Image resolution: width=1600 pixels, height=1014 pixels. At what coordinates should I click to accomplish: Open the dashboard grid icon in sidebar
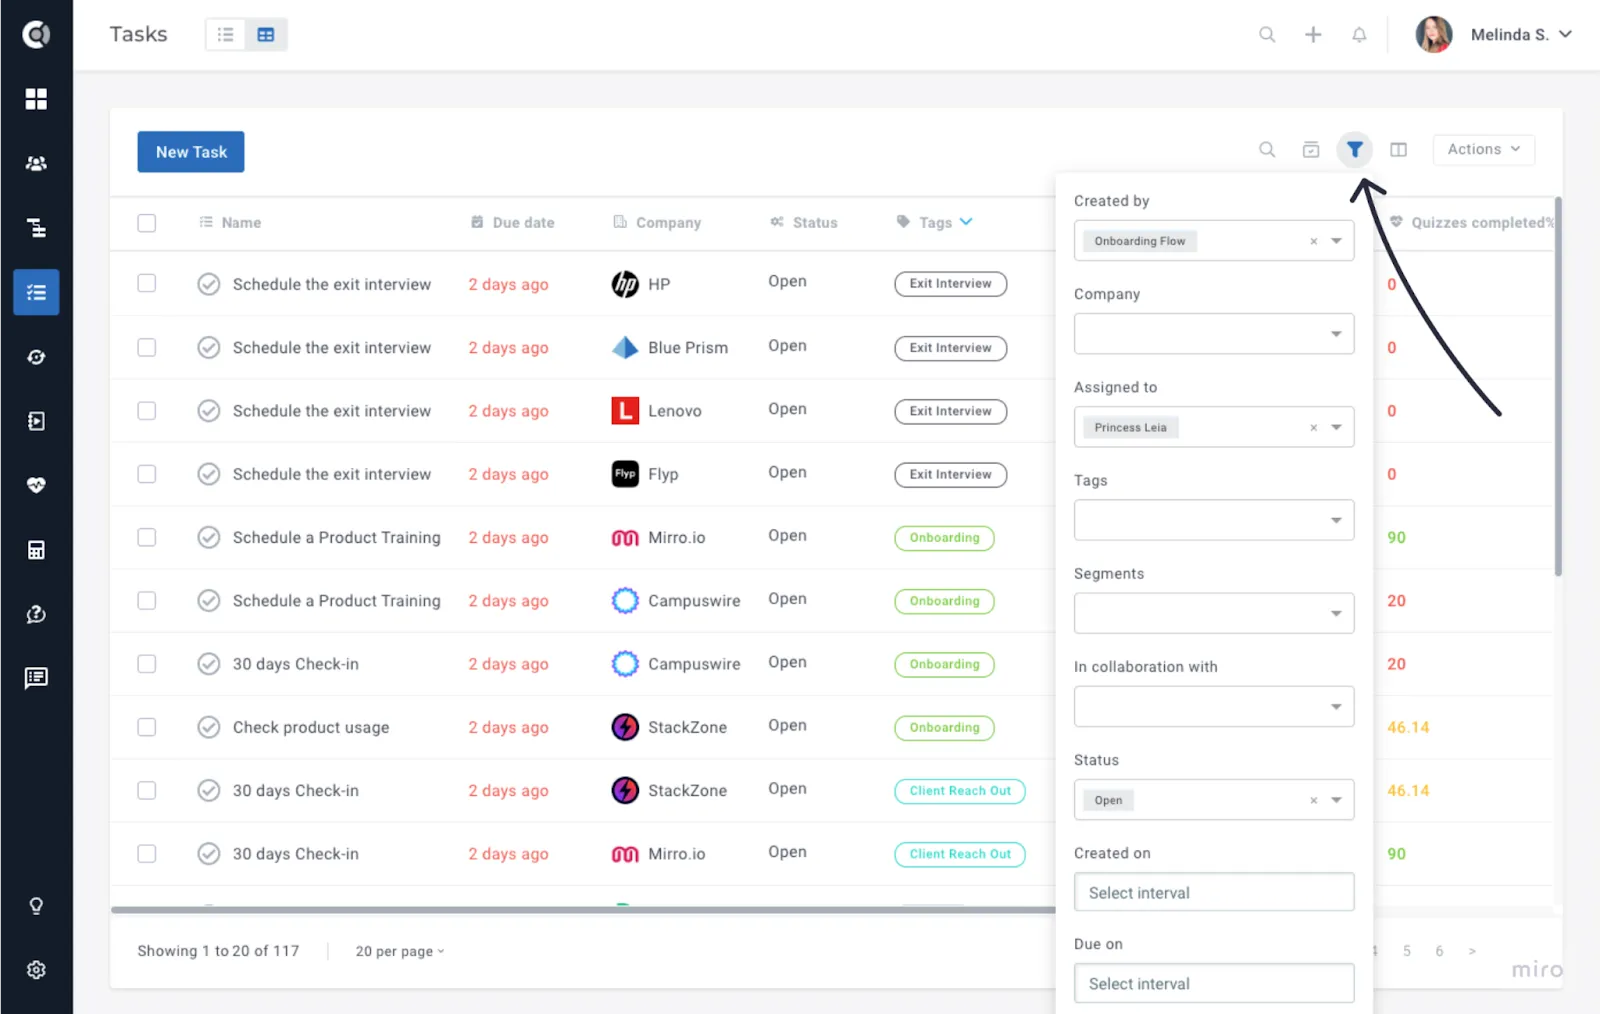point(36,98)
